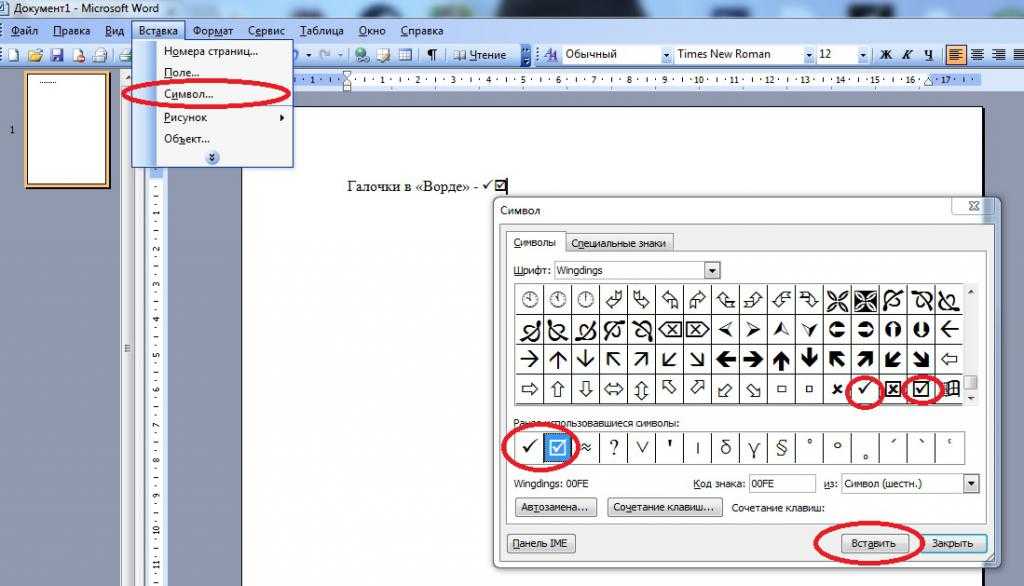Select the check mark symbol in the Wingdings grid
The width and height of the screenshot is (1024, 586).
pos(865,389)
